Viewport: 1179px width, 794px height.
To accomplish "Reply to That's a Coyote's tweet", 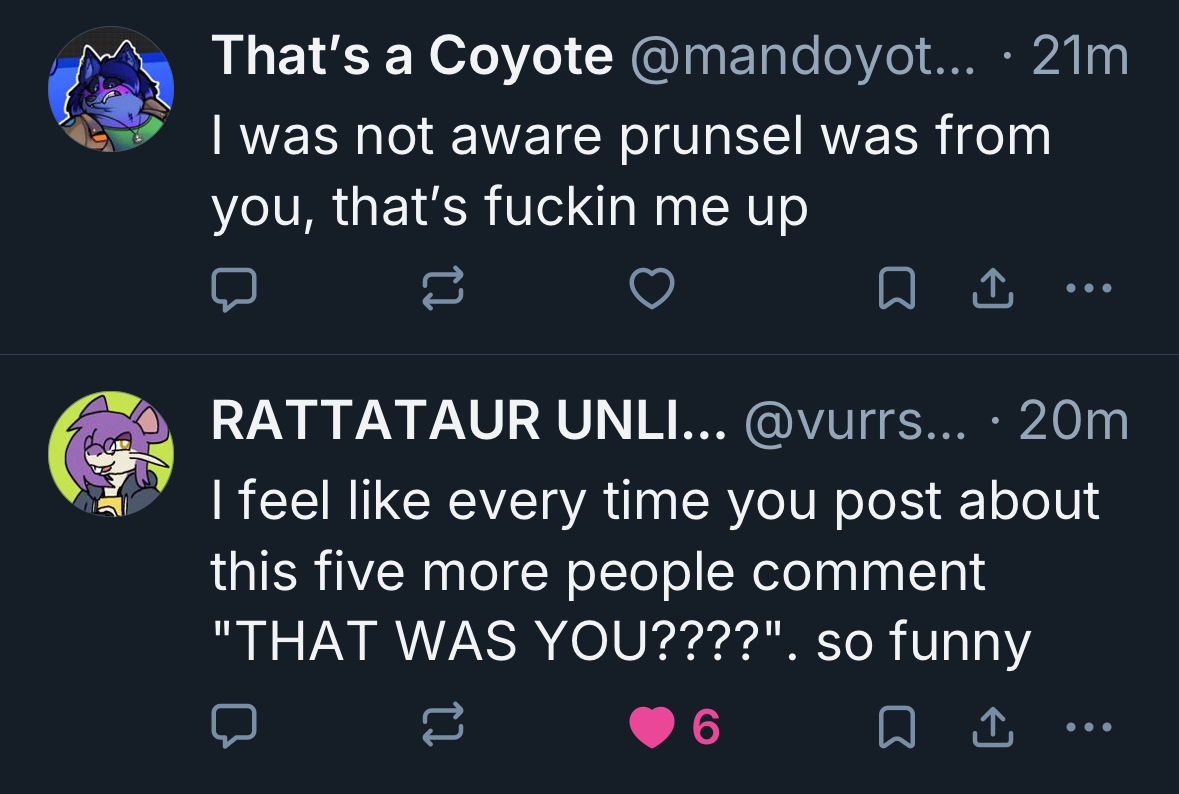I will coord(234,290).
